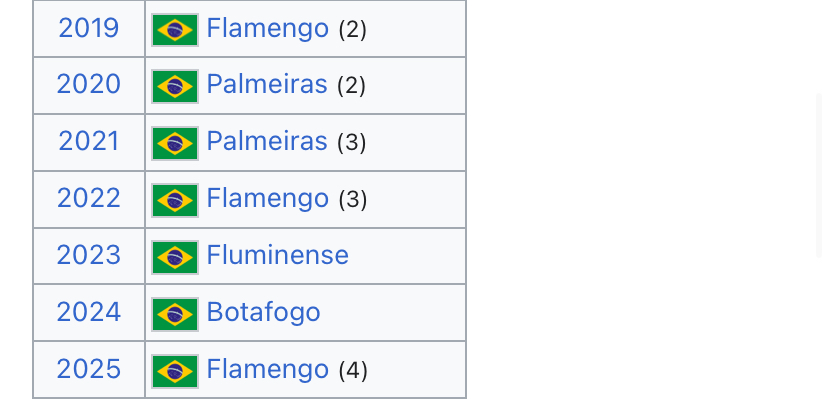Open the 2022 year link

tap(89, 198)
